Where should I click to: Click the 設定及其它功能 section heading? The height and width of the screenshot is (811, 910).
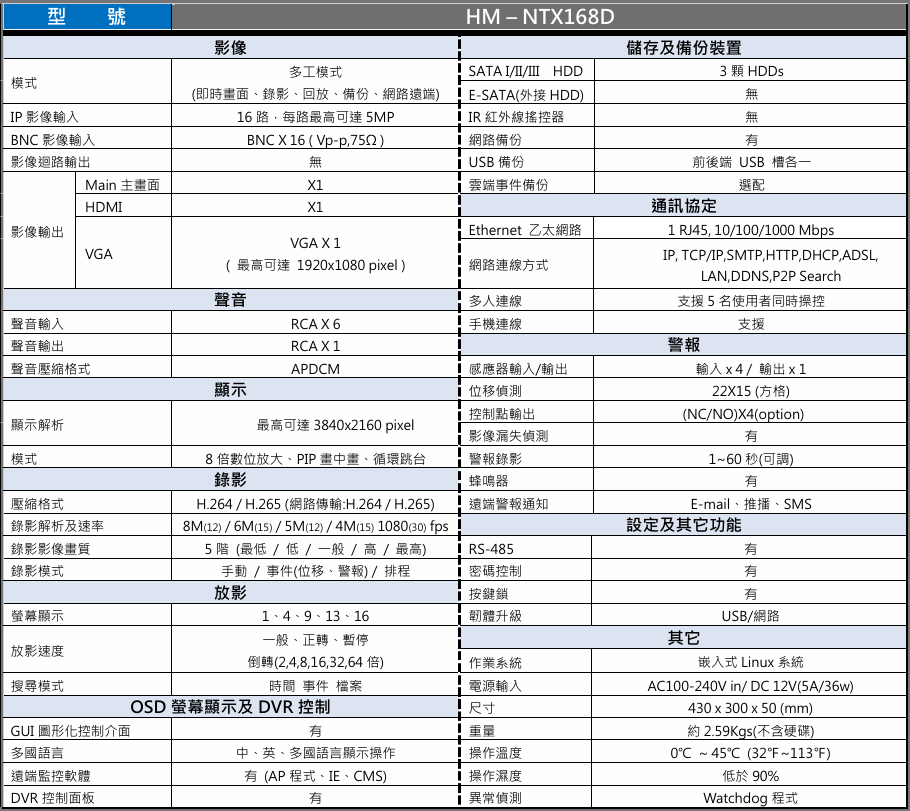pos(683,525)
